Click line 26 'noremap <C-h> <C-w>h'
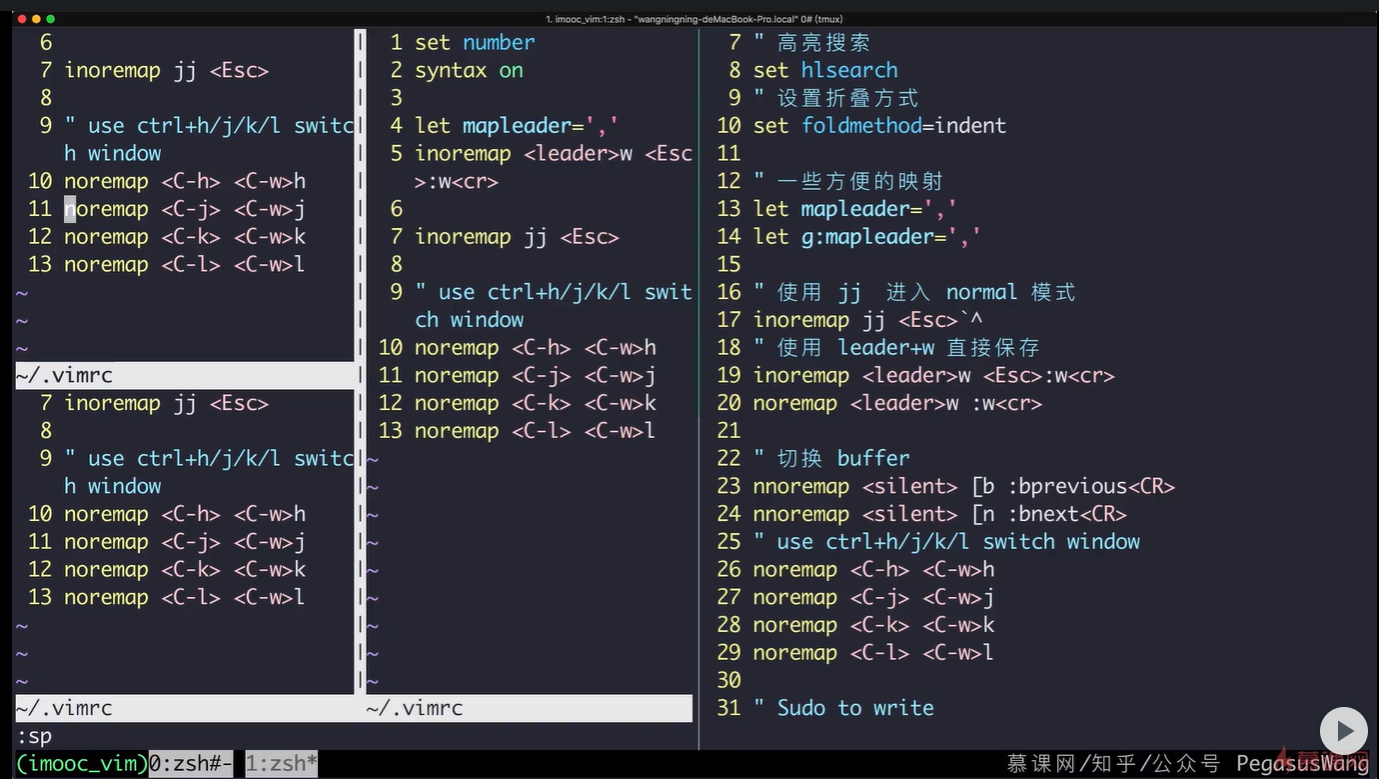 [x=874, y=569]
